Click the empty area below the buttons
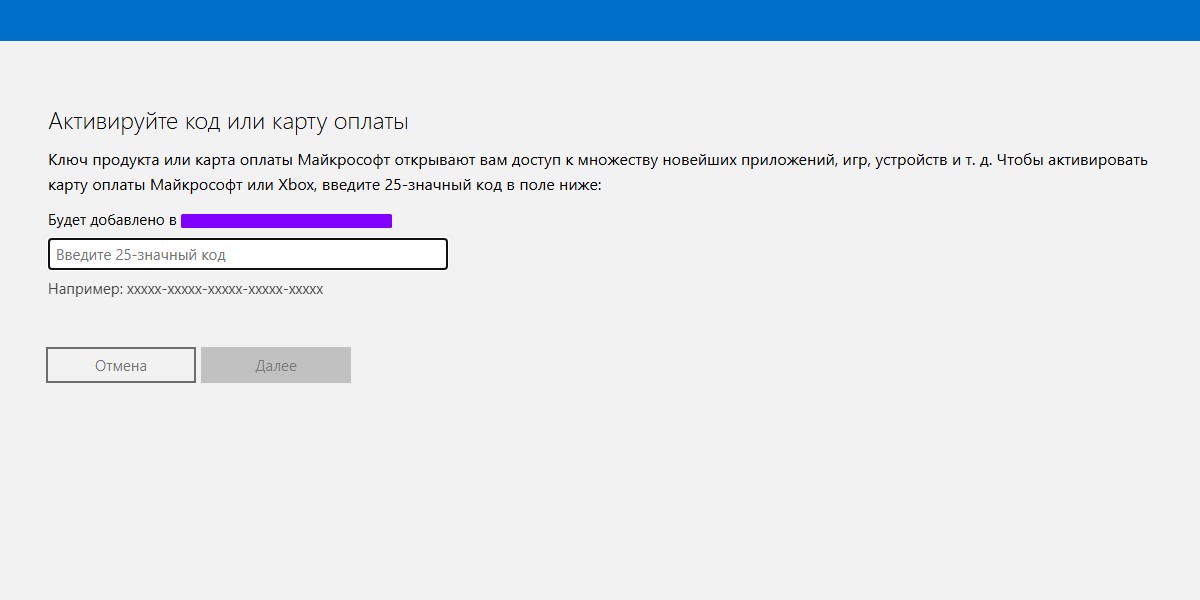 [300, 470]
